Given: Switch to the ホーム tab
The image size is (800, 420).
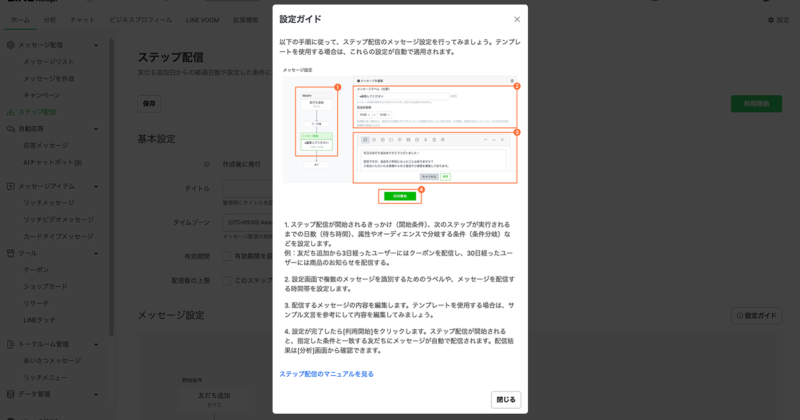Looking at the screenshot, I should pos(20,20).
